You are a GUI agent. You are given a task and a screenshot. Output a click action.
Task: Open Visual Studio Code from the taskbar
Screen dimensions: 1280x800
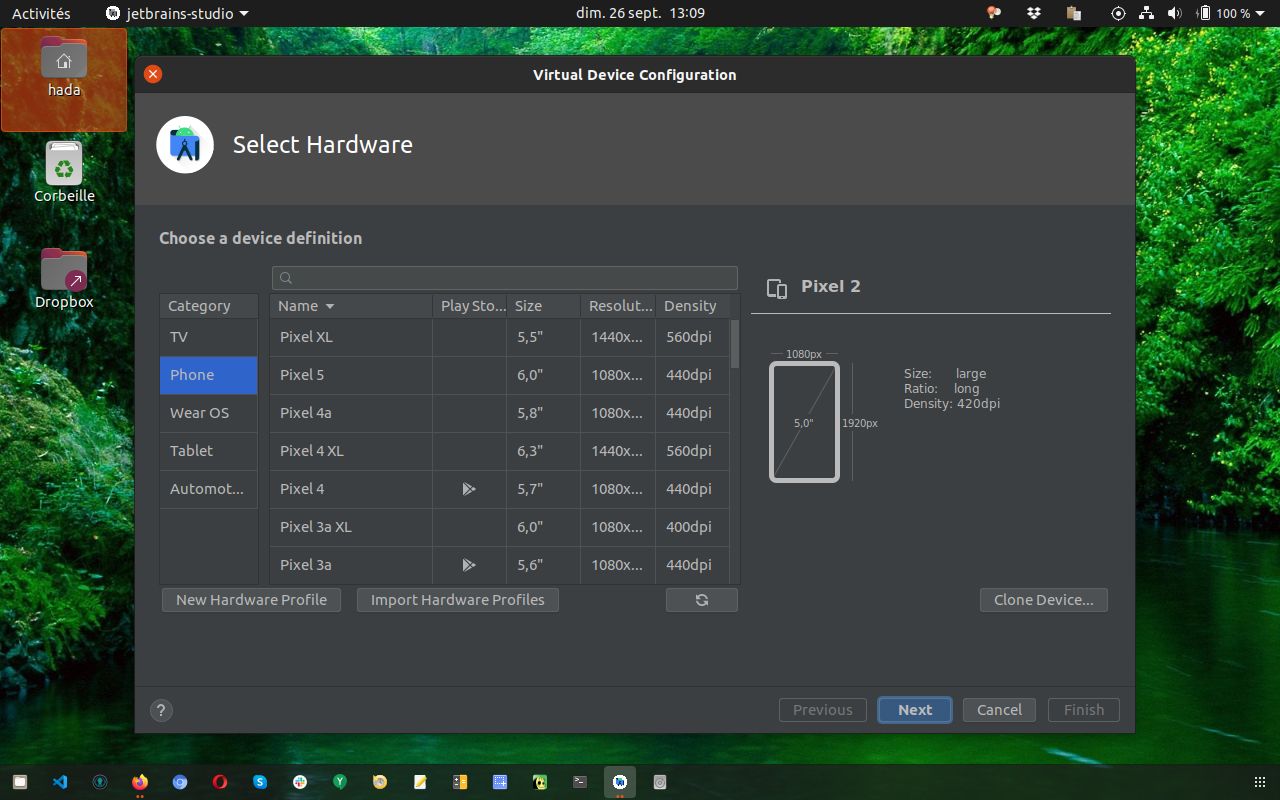pos(60,782)
